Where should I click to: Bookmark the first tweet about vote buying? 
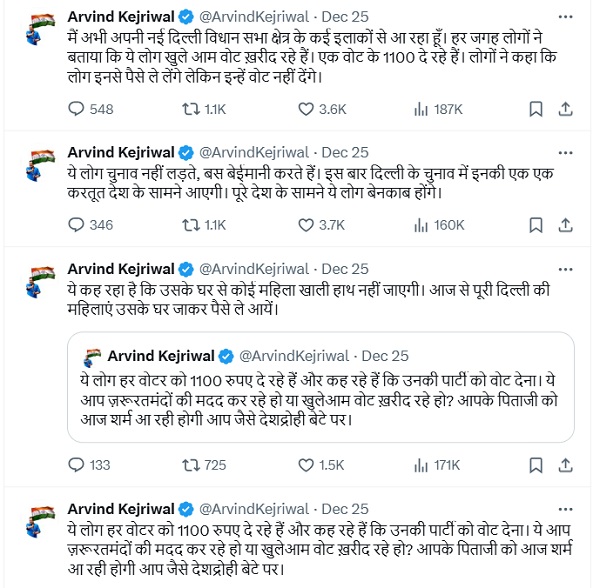click(x=535, y=108)
